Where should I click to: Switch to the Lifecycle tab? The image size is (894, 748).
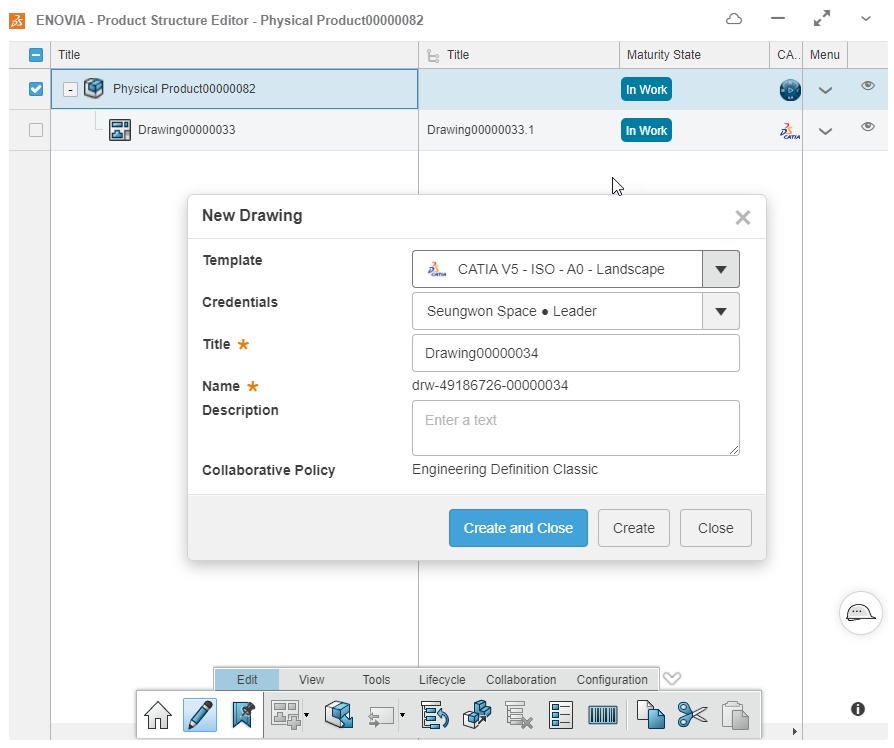tap(442, 680)
